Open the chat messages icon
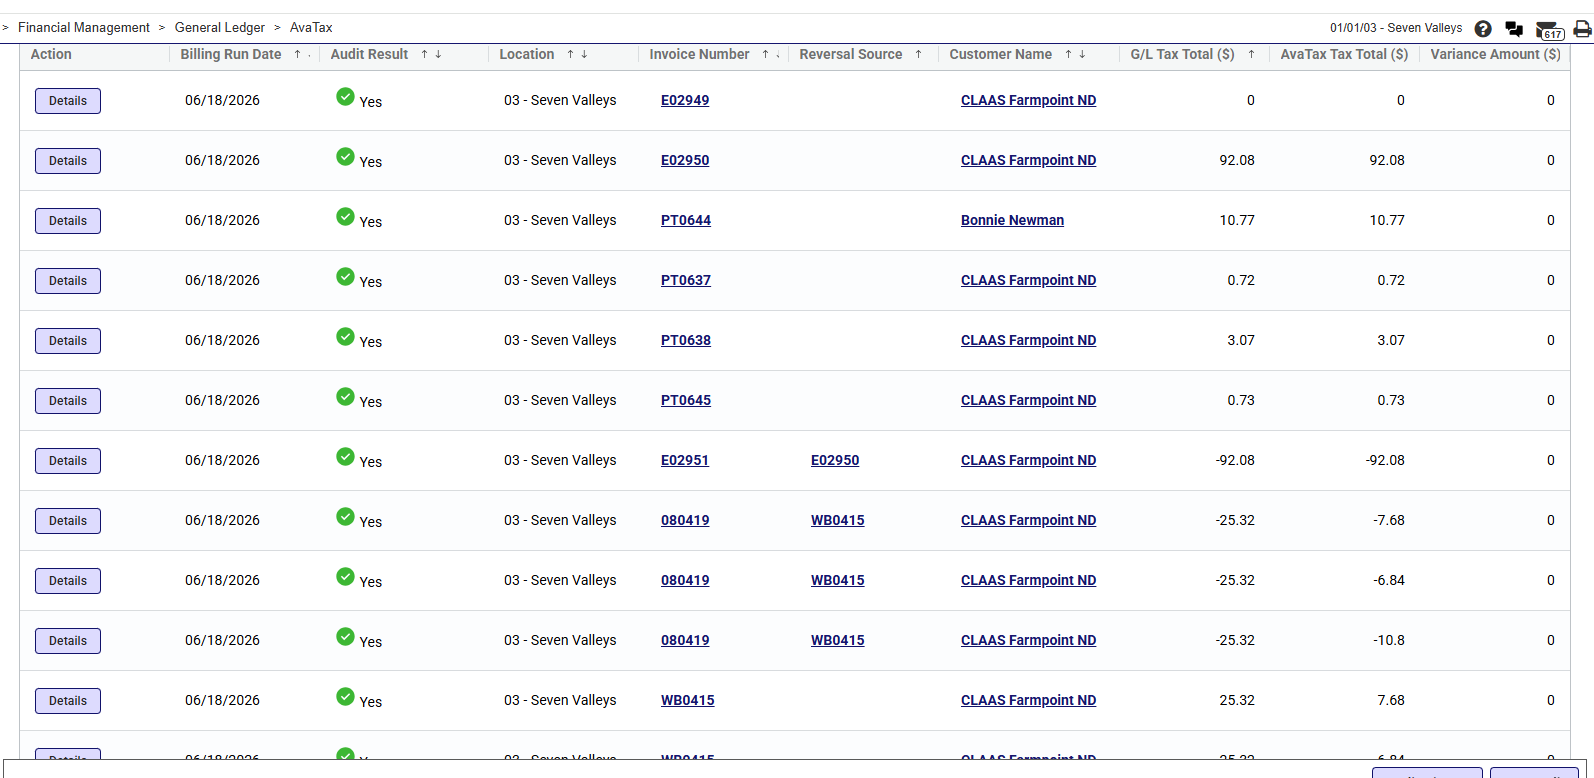1594x778 pixels. pos(1514,29)
